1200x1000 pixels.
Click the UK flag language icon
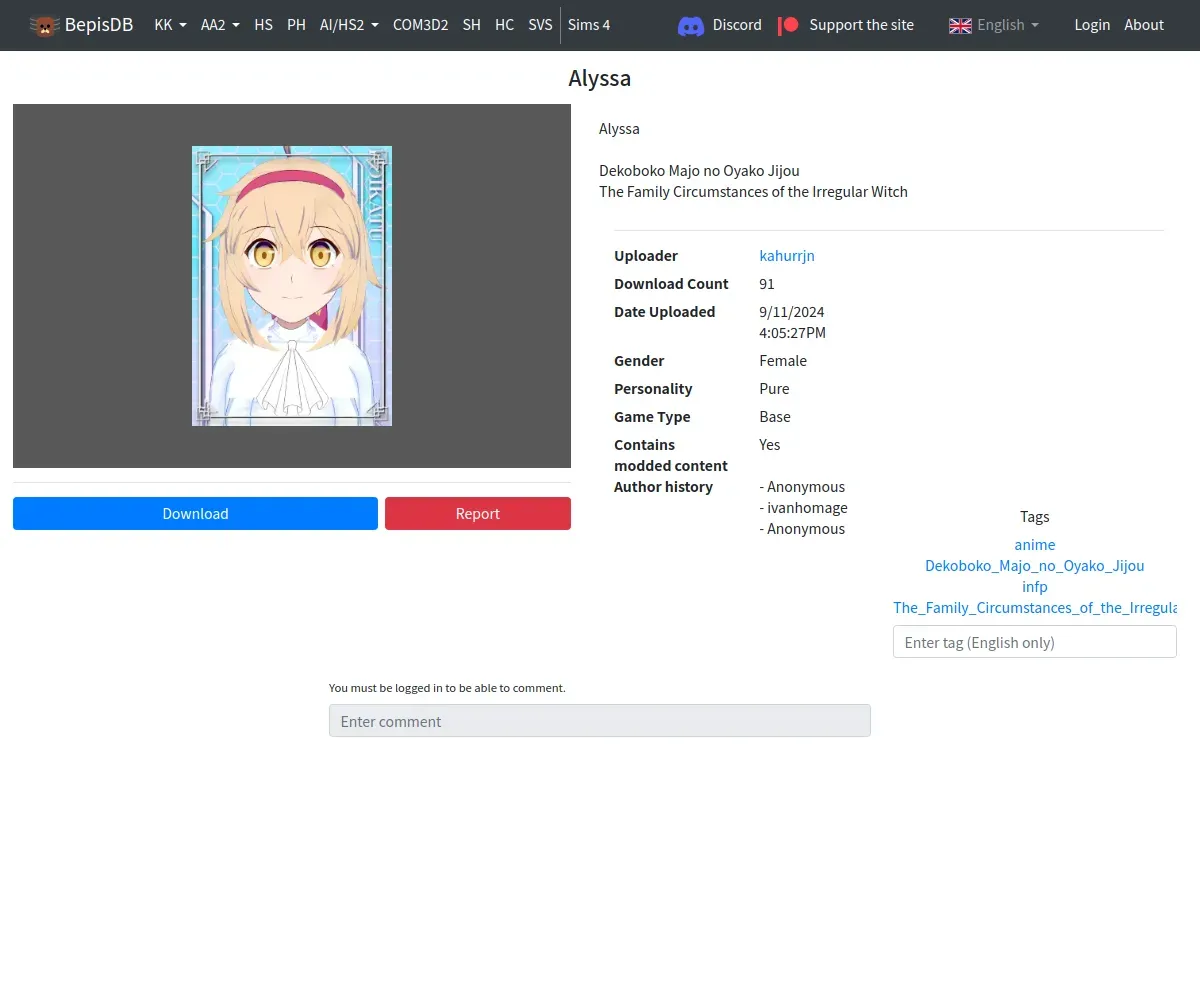click(960, 25)
